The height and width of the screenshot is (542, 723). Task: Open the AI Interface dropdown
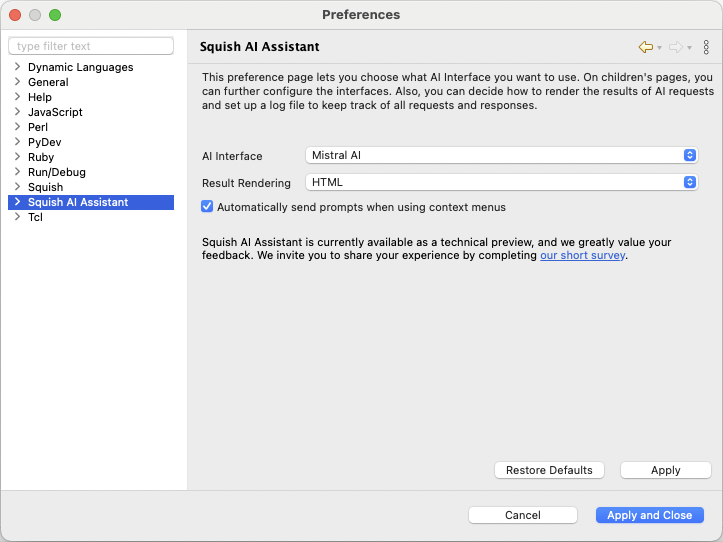tap(501, 156)
